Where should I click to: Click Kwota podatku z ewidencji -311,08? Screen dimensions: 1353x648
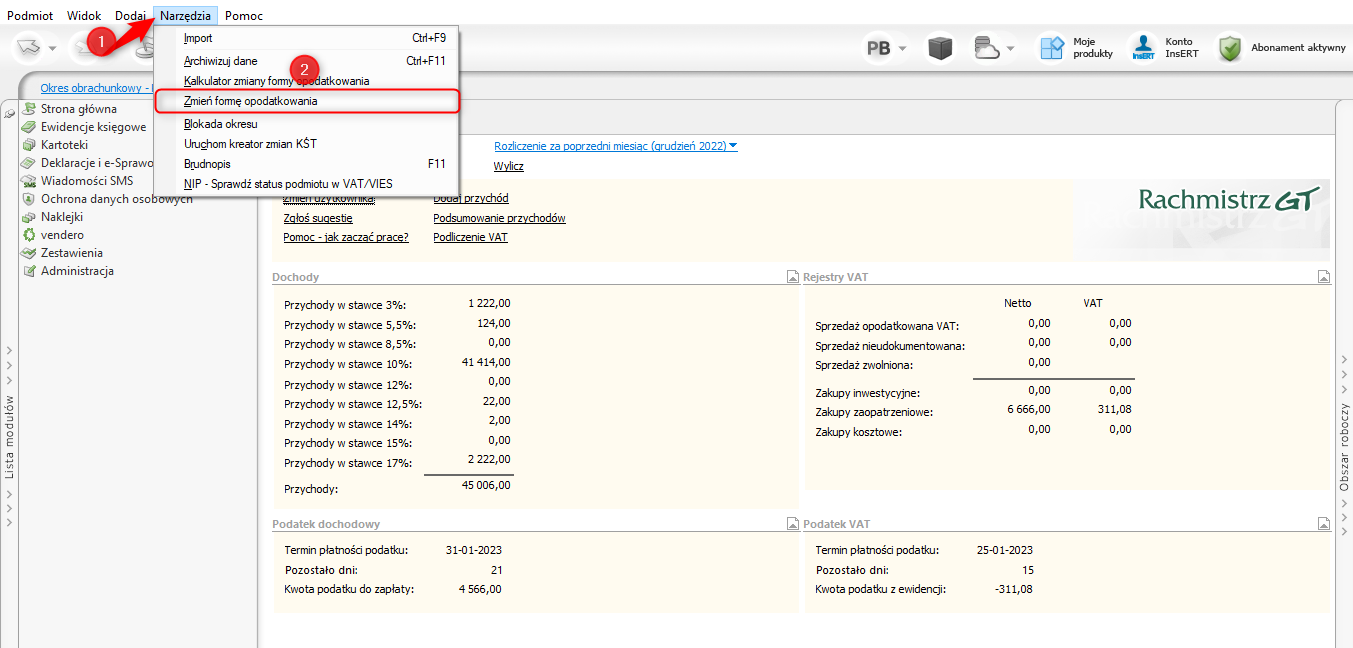(1015, 589)
